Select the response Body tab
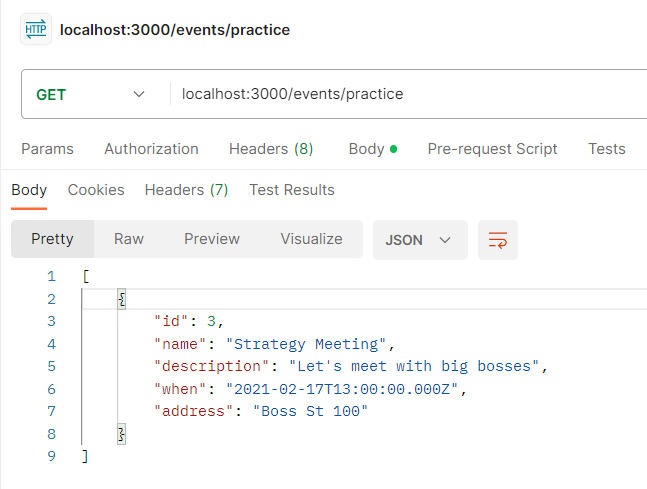Screen dimensions: 647x489 coord(29,190)
